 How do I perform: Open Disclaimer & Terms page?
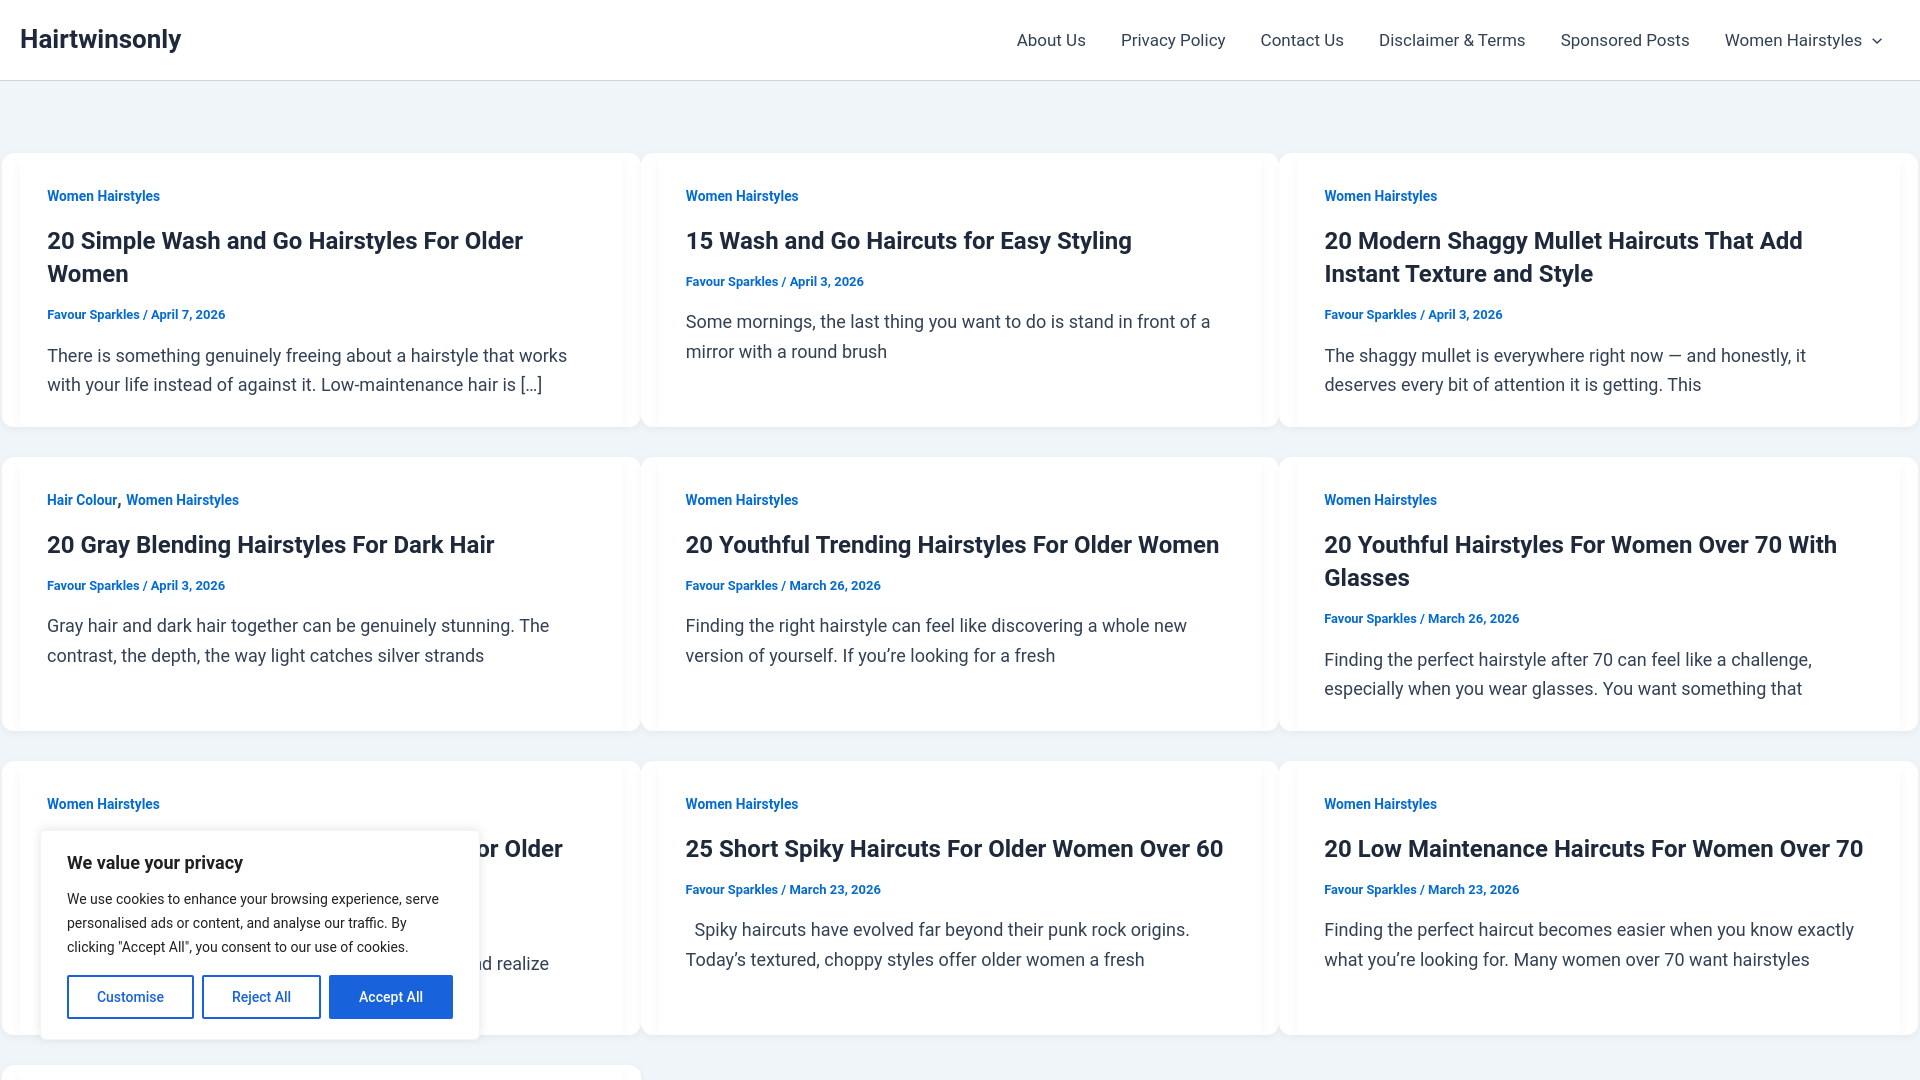(x=1451, y=40)
